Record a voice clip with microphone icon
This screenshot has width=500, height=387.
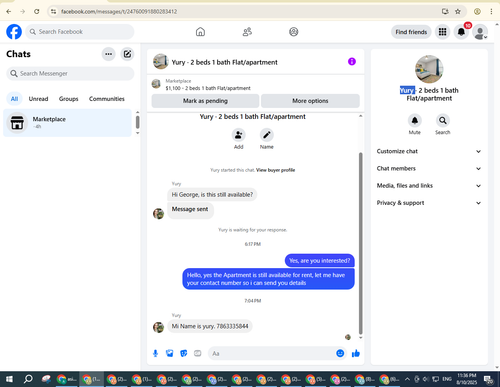[155, 353]
